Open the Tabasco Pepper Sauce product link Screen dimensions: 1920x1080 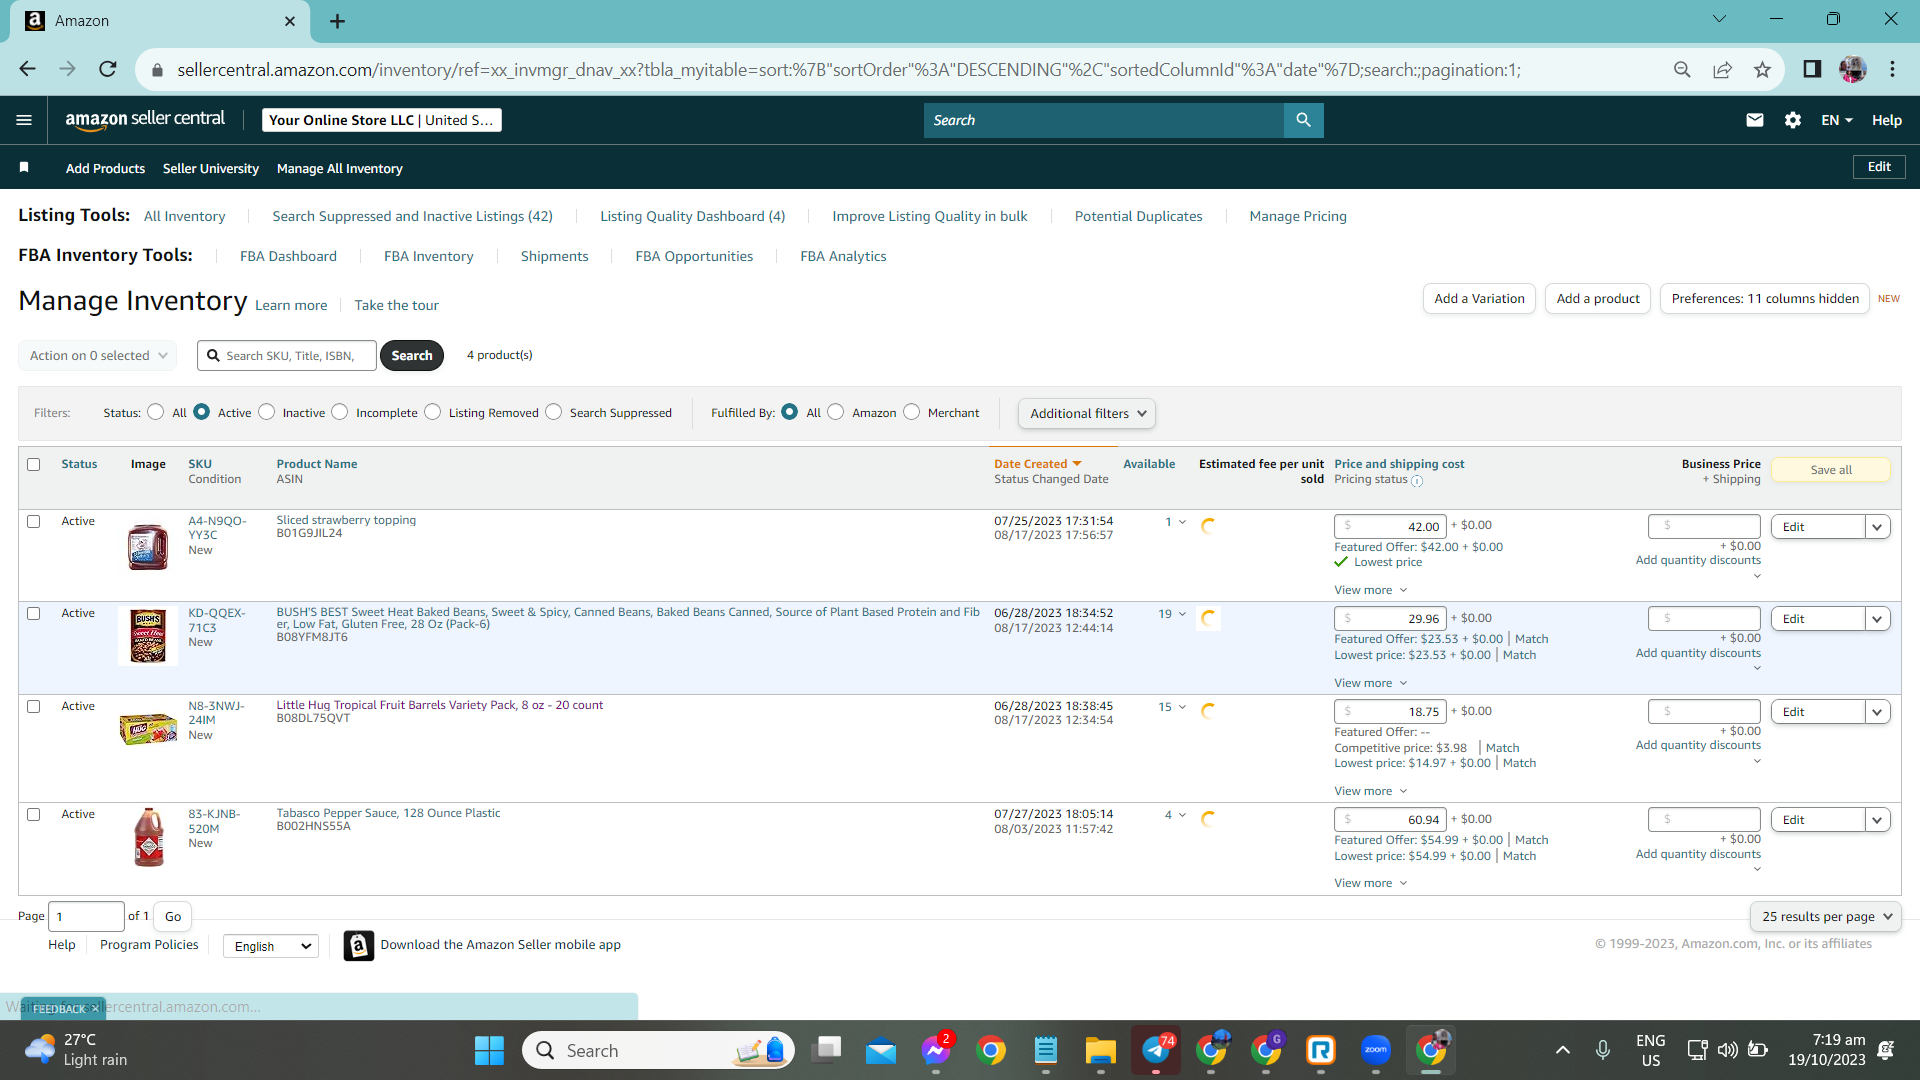(388, 813)
